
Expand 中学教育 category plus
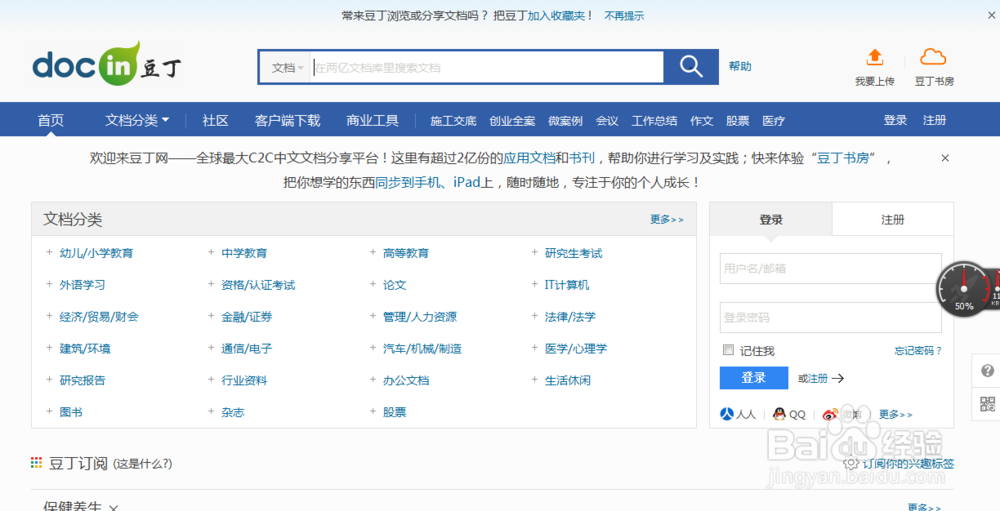[x=211, y=253]
